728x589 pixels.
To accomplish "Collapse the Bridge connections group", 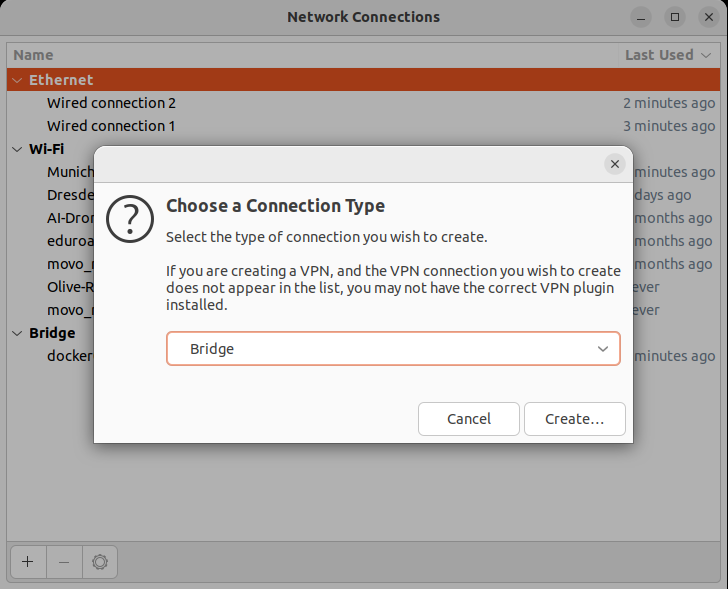I will [x=17, y=333].
